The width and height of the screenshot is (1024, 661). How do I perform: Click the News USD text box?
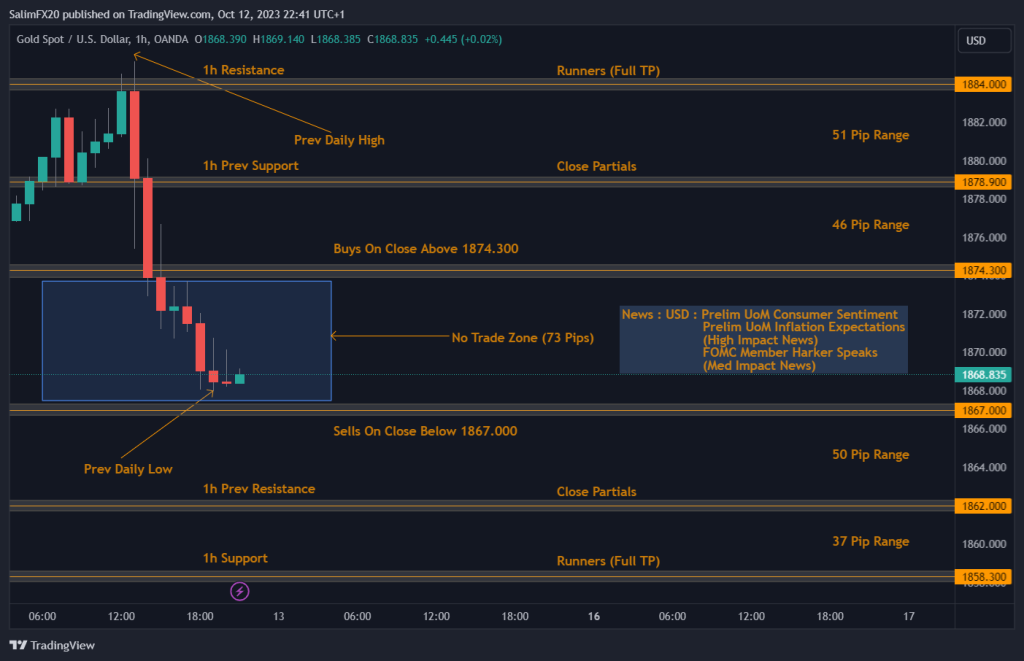point(763,340)
